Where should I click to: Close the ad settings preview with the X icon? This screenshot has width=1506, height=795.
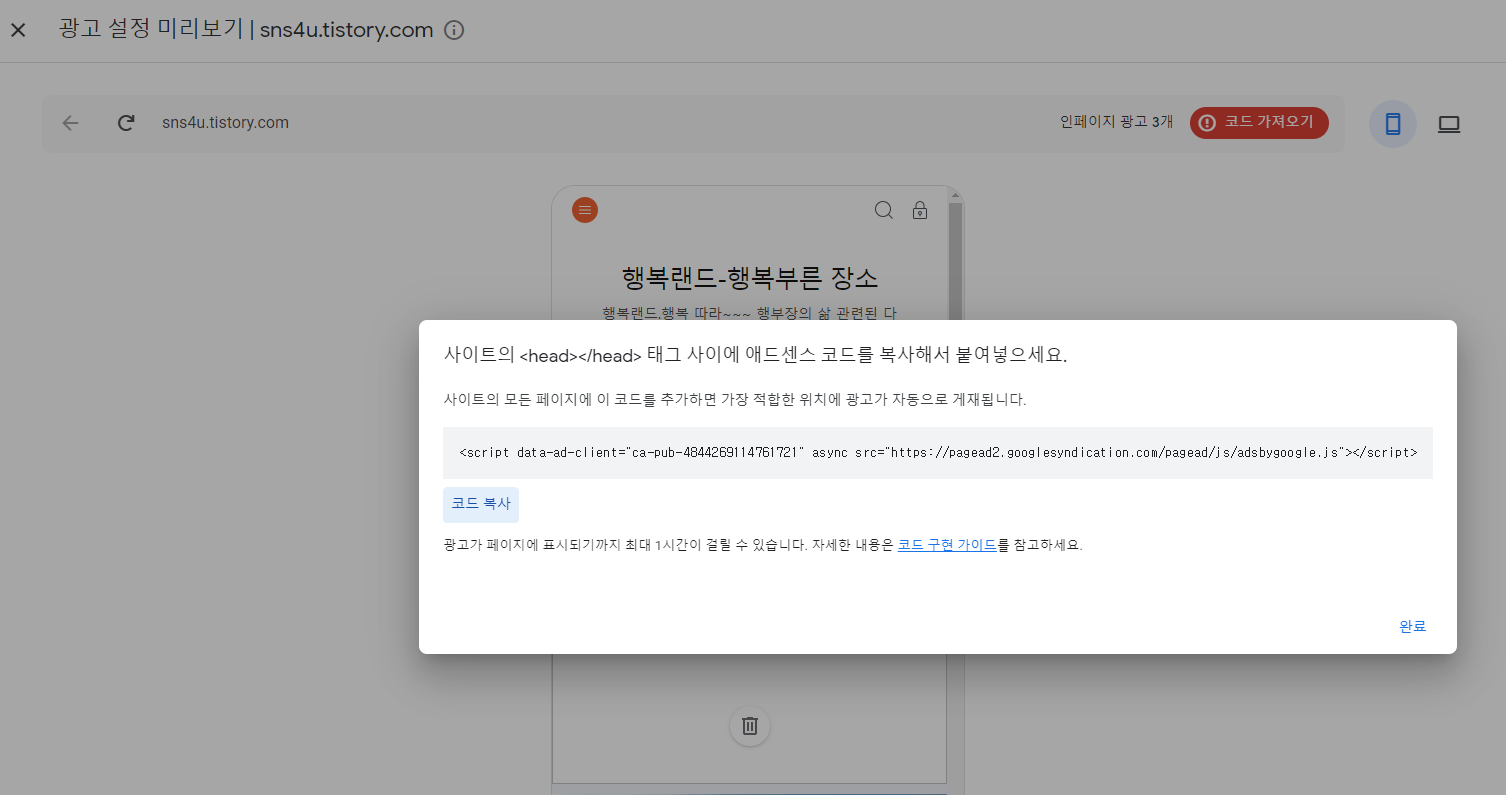(x=18, y=30)
